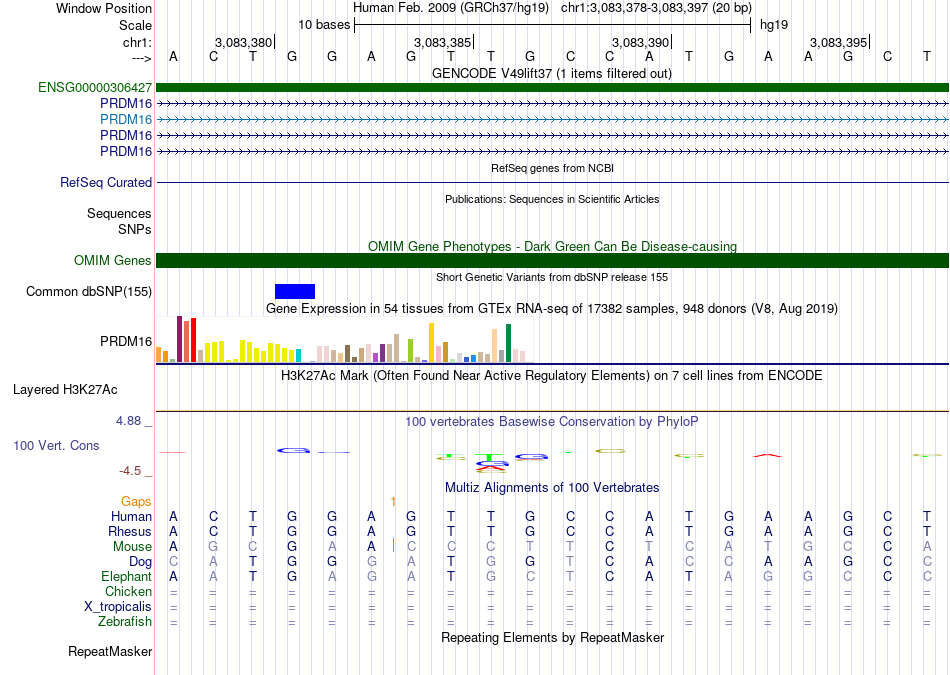Click the PRDM16 label beside GTEx bar chart
950x675 pixels.
tap(126, 342)
